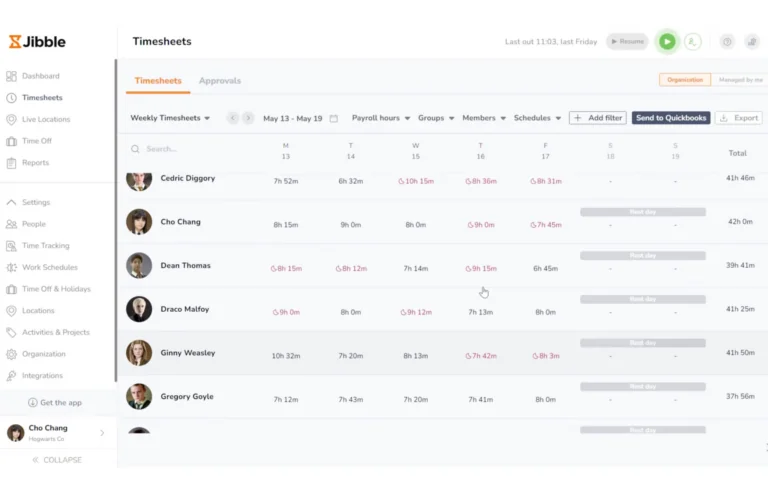
Task: Open the Reports clipboard icon
Action: pos(11,163)
